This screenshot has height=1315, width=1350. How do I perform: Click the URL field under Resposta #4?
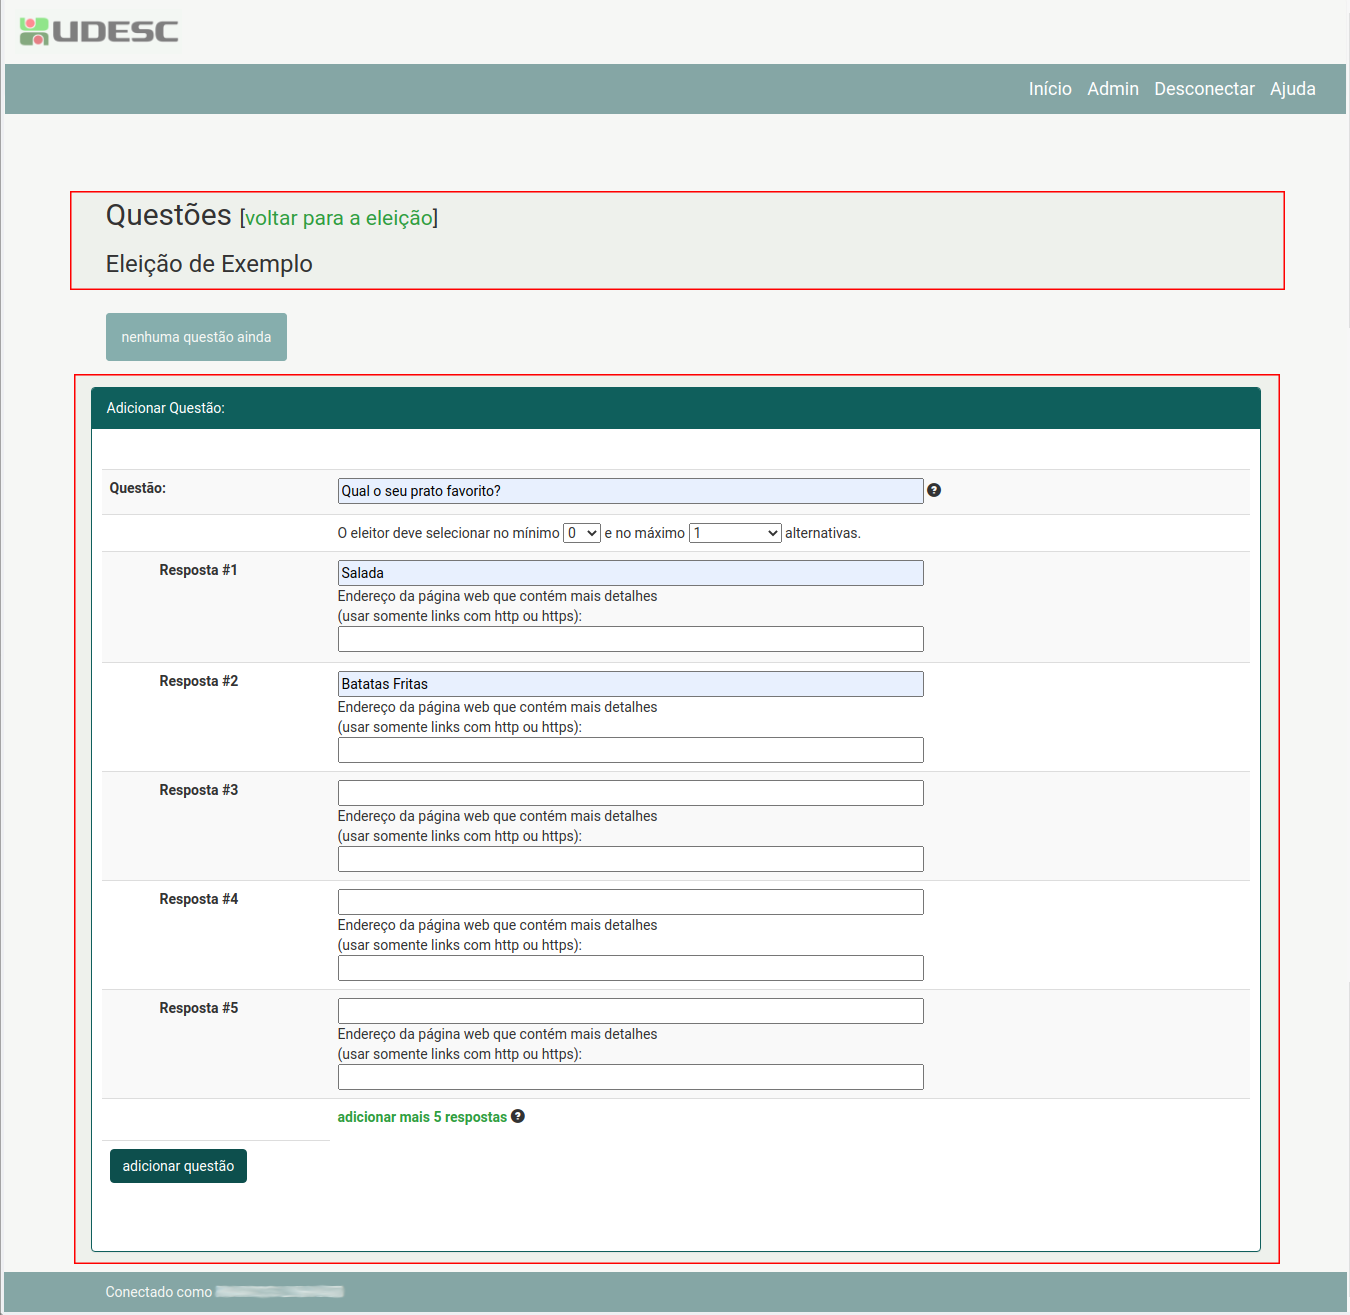pyautogui.click(x=630, y=968)
